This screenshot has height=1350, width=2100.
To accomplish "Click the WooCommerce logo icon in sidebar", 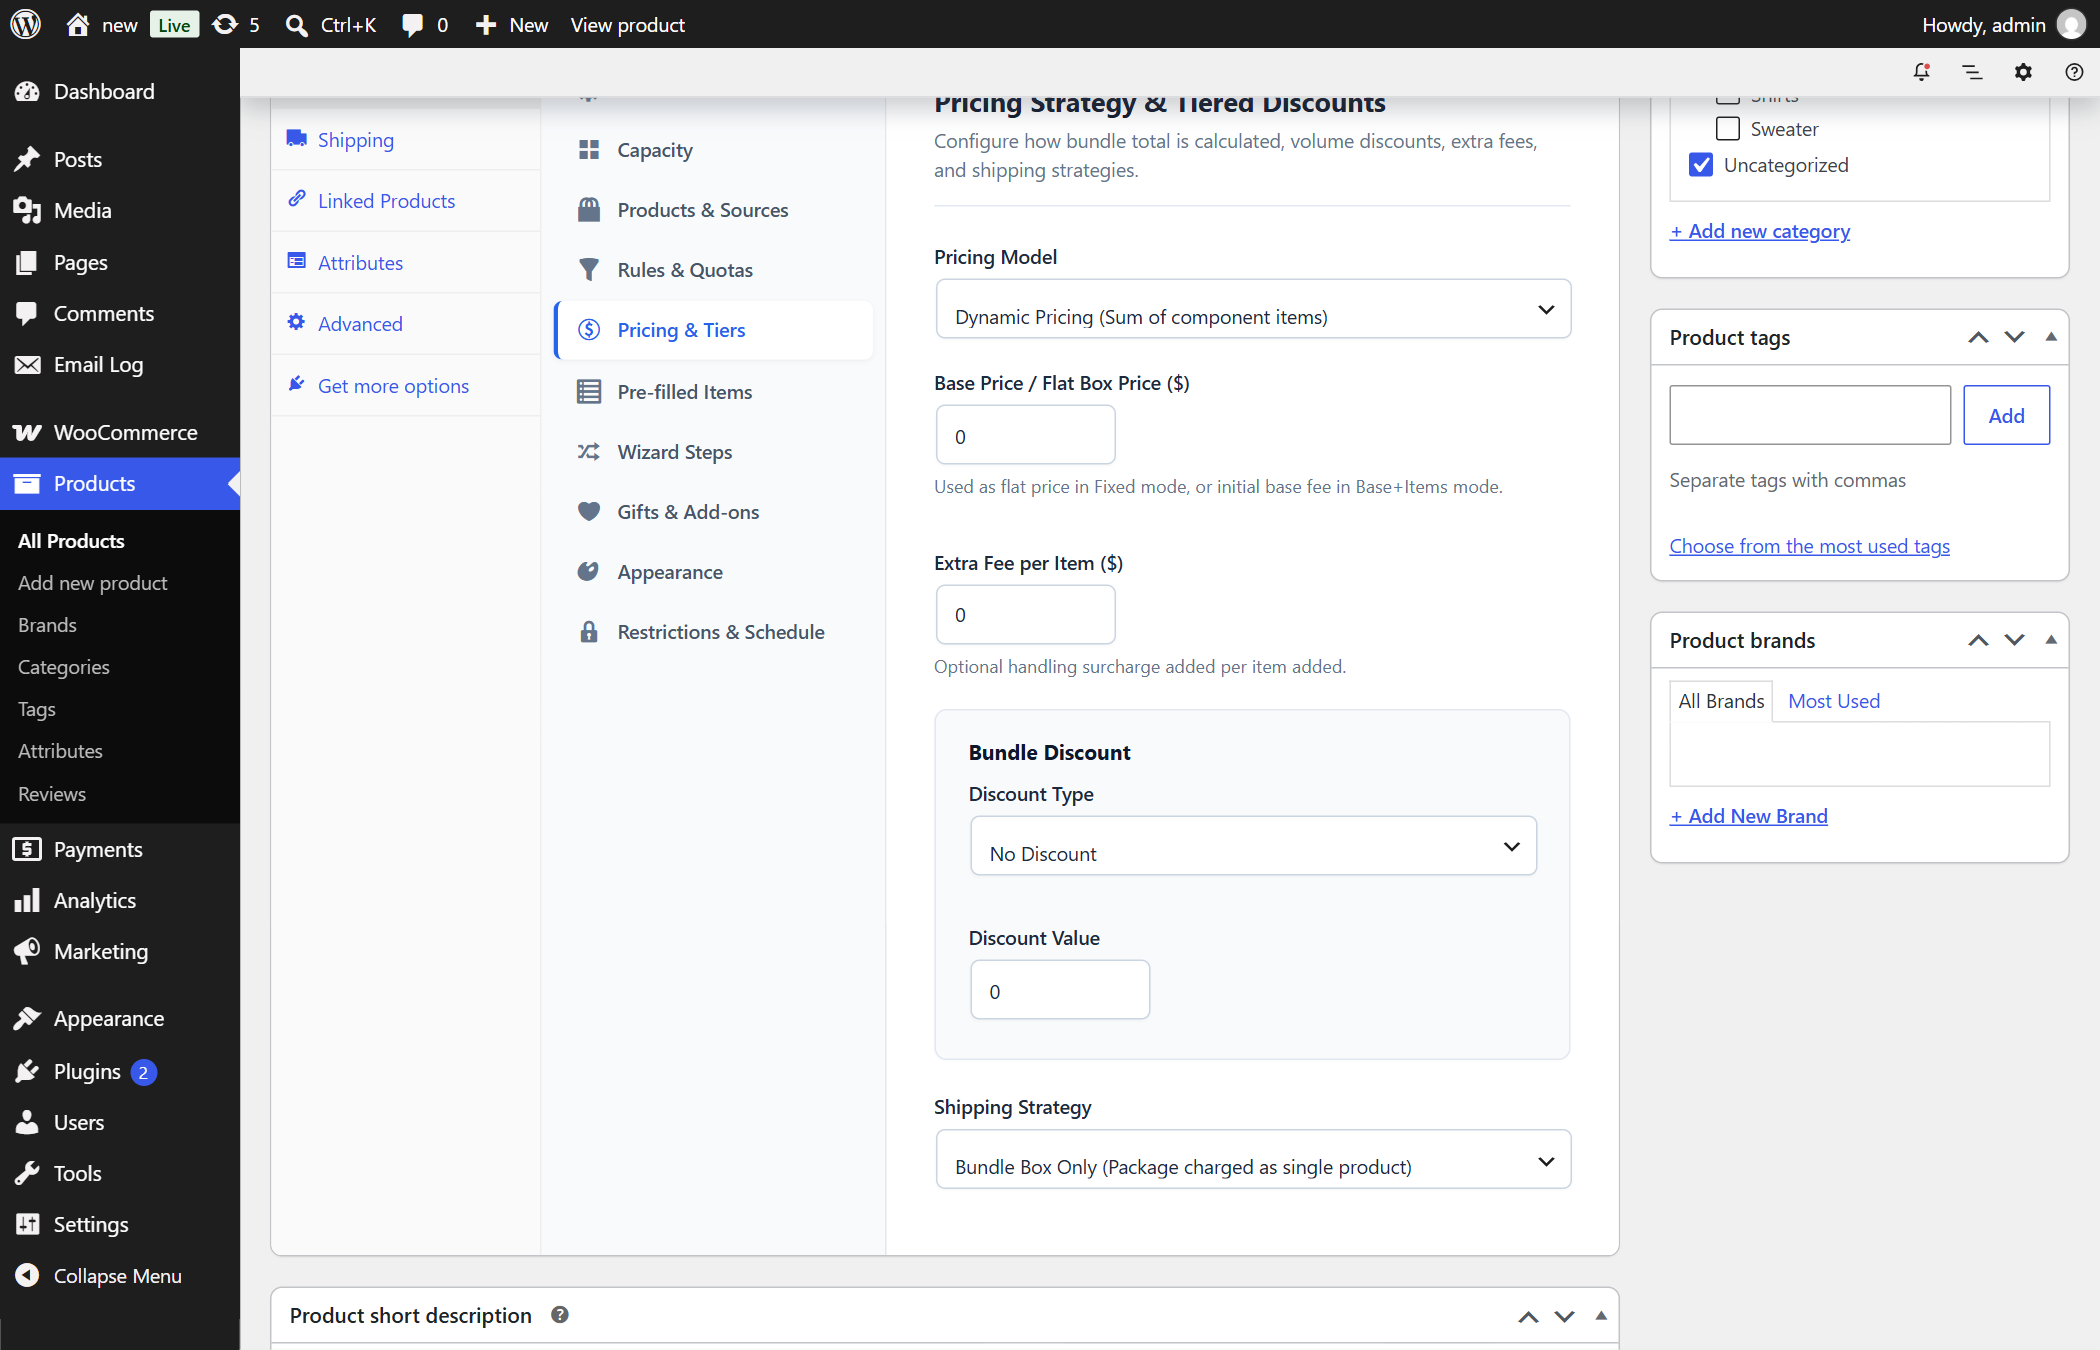I will click(27, 432).
